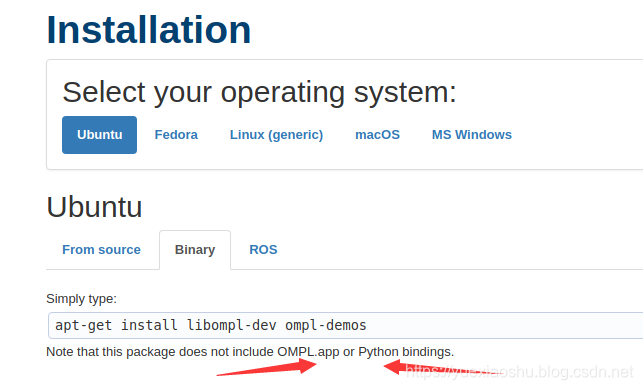Choose Fedora operating system
643x390 pixels.
(176, 135)
